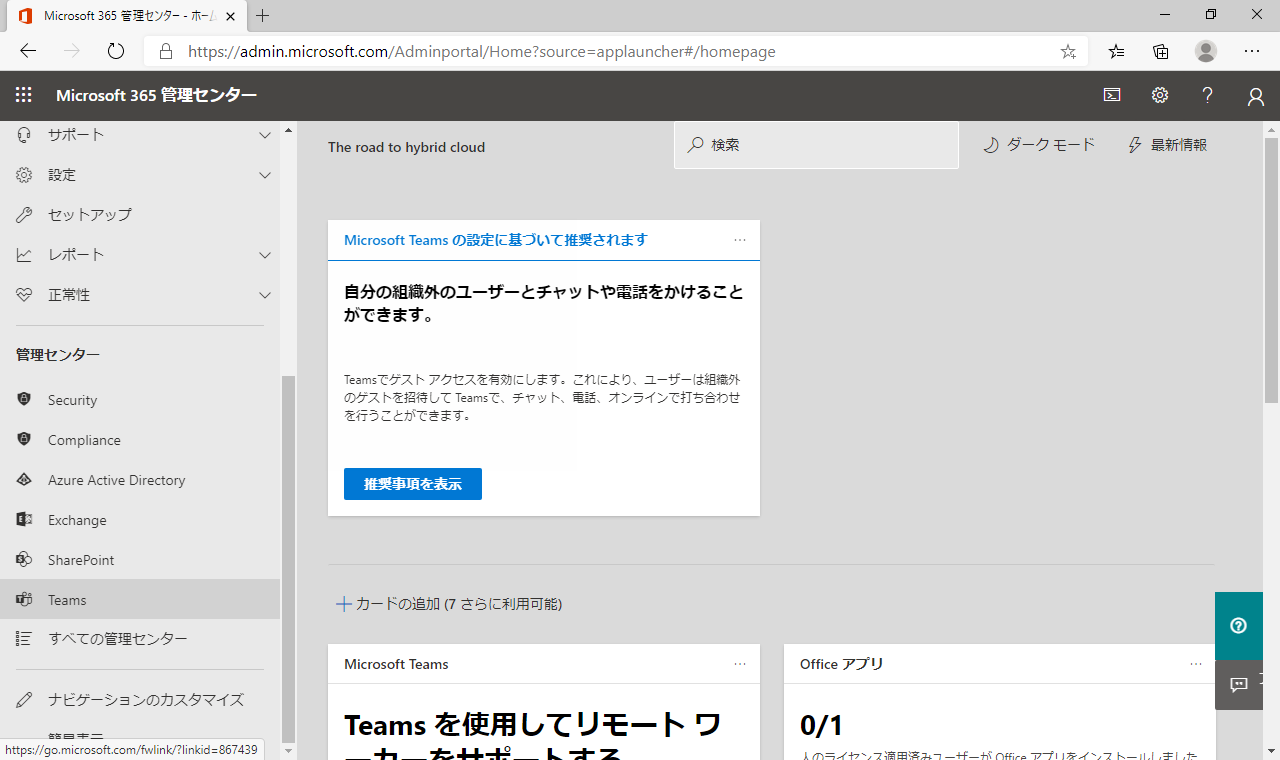The image size is (1280, 760).
Task: Click the SharePoint icon in sidebar
Action: (25, 560)
